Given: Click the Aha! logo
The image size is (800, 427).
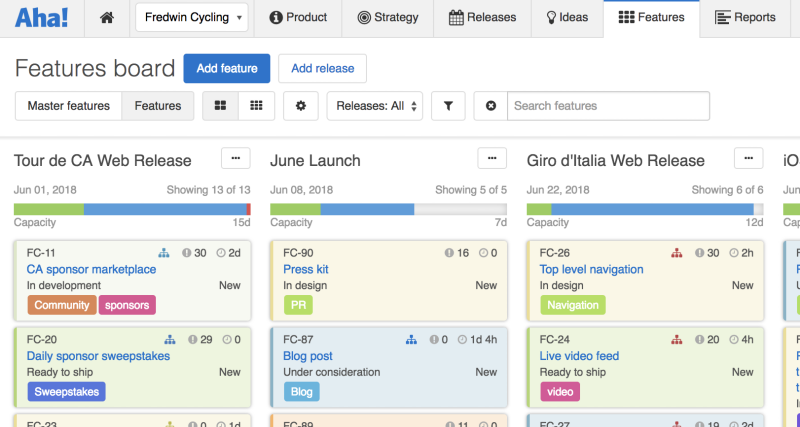Looking at the screenshot, I should click(41, 18).
